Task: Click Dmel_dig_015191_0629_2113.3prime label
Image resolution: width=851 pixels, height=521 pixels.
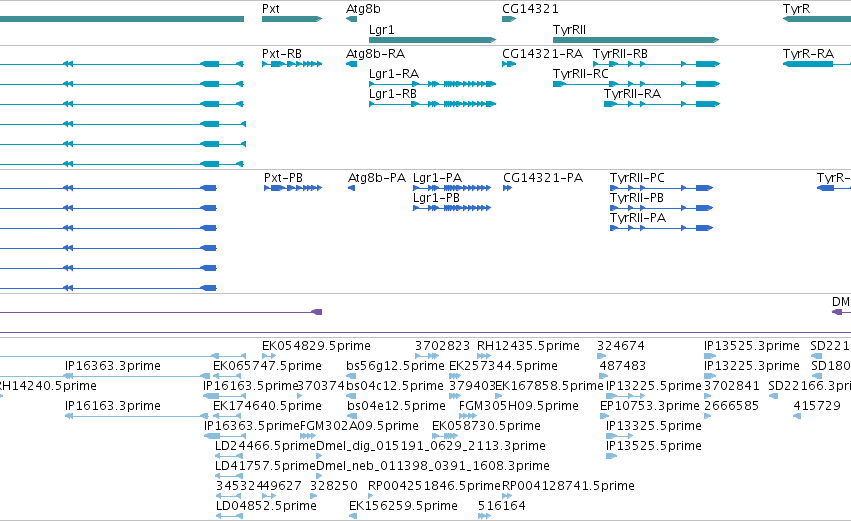Action: coord(431,447)
